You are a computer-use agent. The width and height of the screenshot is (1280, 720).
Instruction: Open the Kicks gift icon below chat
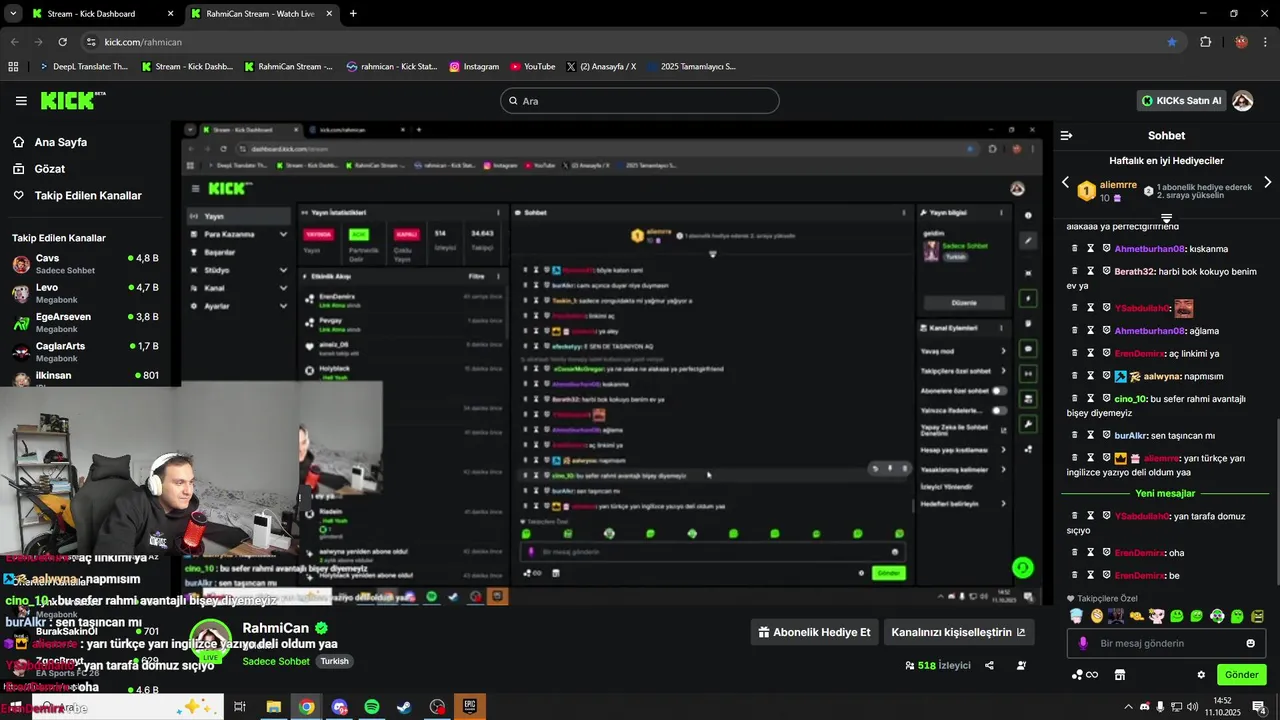1084,675
